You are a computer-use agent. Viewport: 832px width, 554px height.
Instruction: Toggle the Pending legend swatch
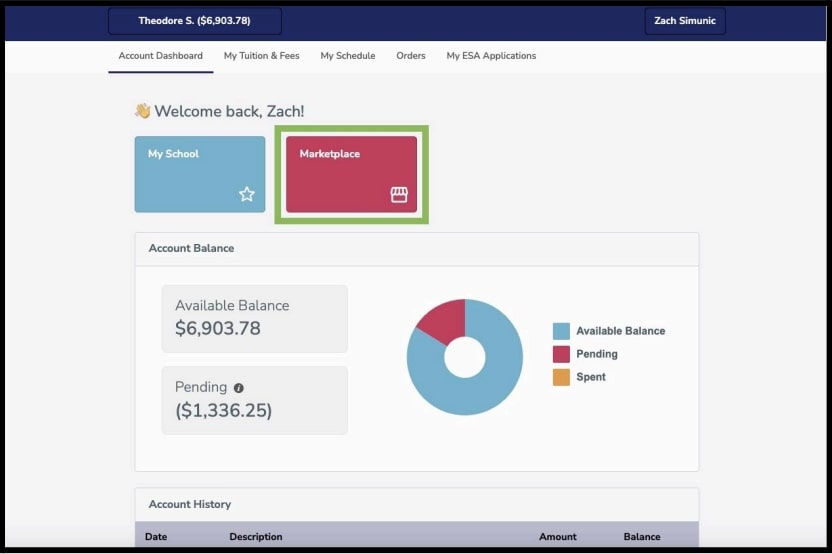click(x=562, y=354)
